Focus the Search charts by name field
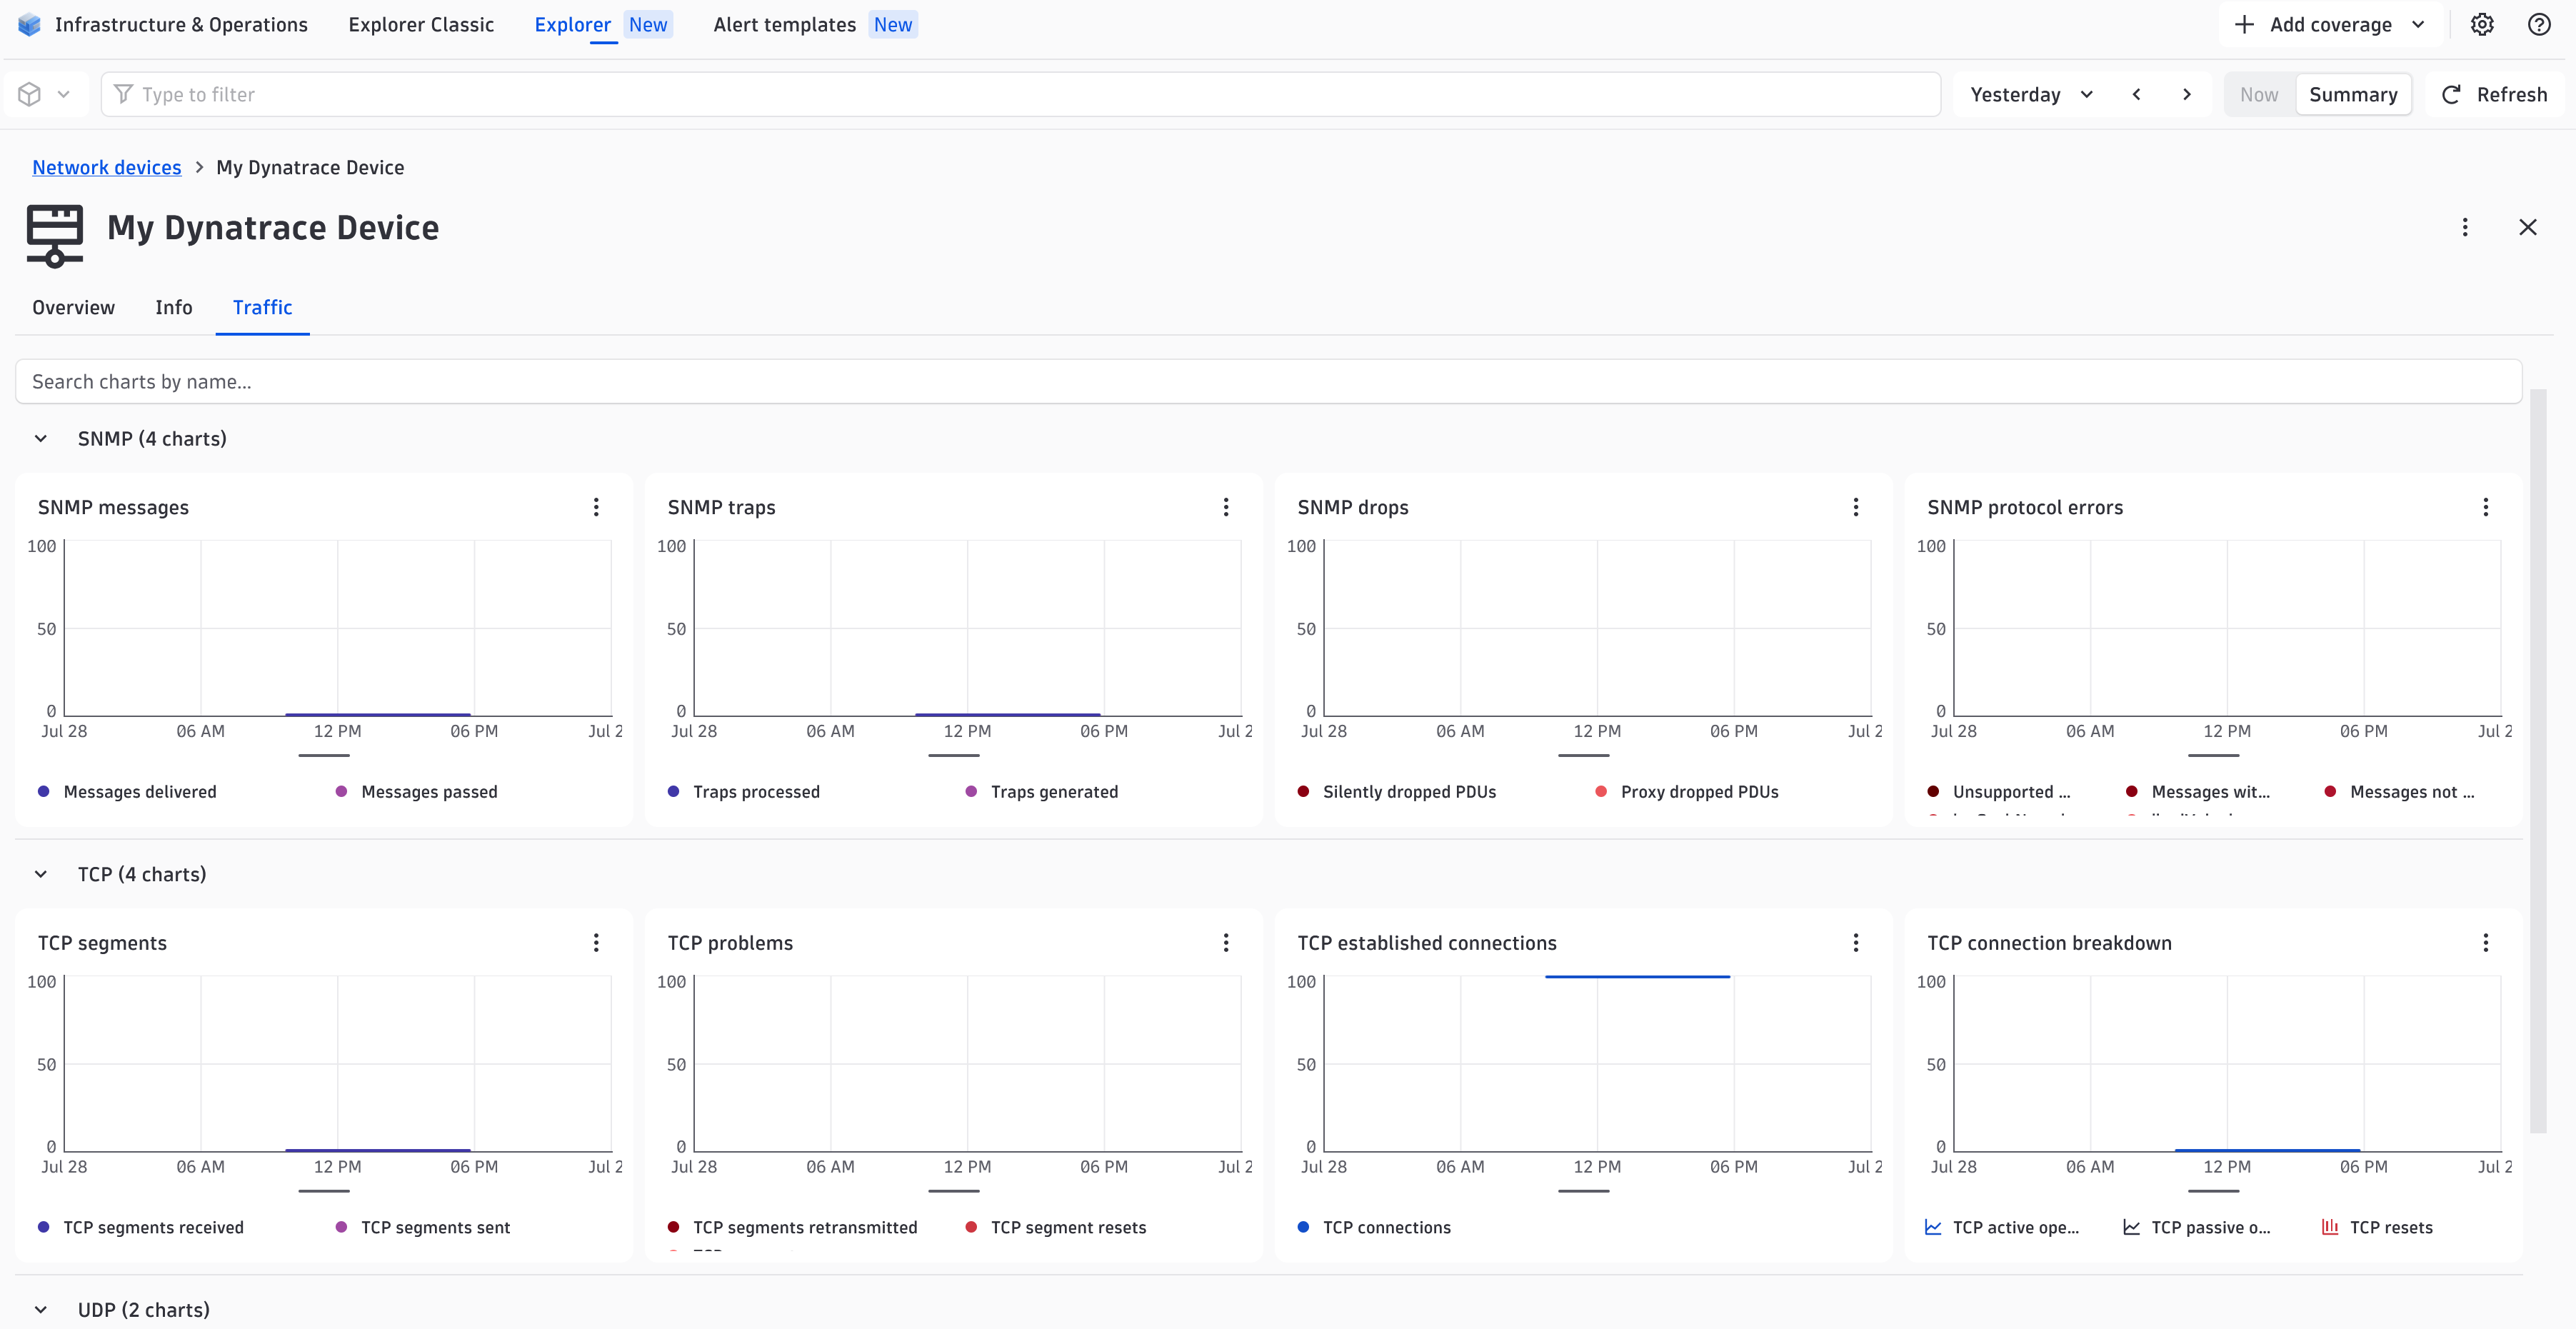2576x1329 pixels. (x=1268, y=382)
